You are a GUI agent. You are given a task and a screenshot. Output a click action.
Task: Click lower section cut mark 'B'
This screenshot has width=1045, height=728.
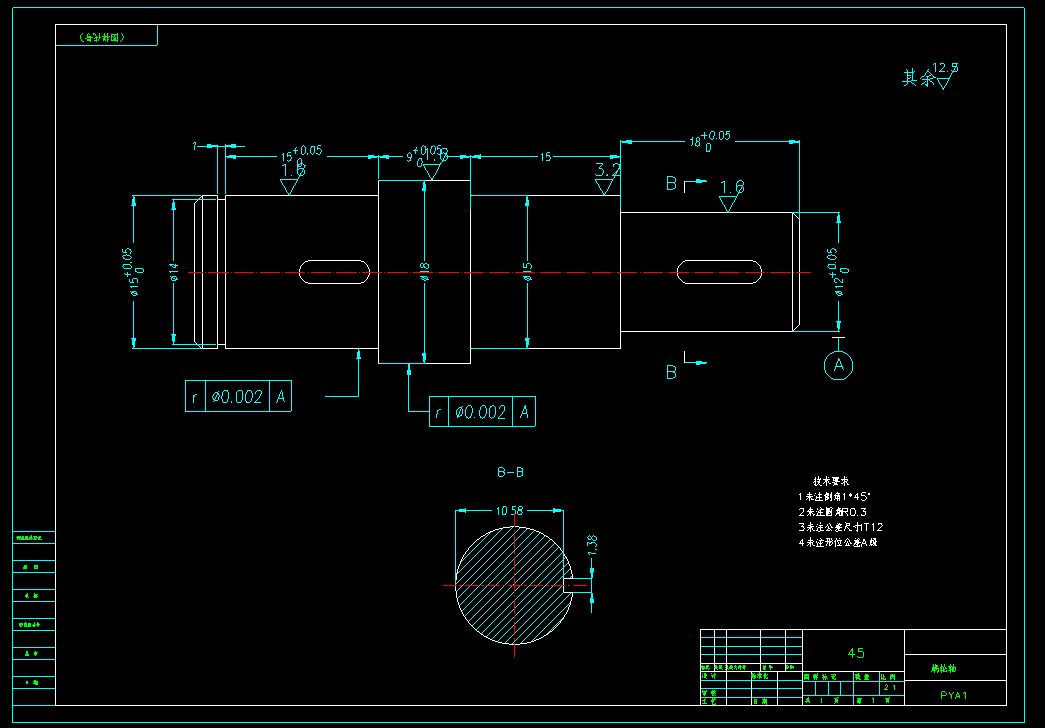(x=671, y=372)
